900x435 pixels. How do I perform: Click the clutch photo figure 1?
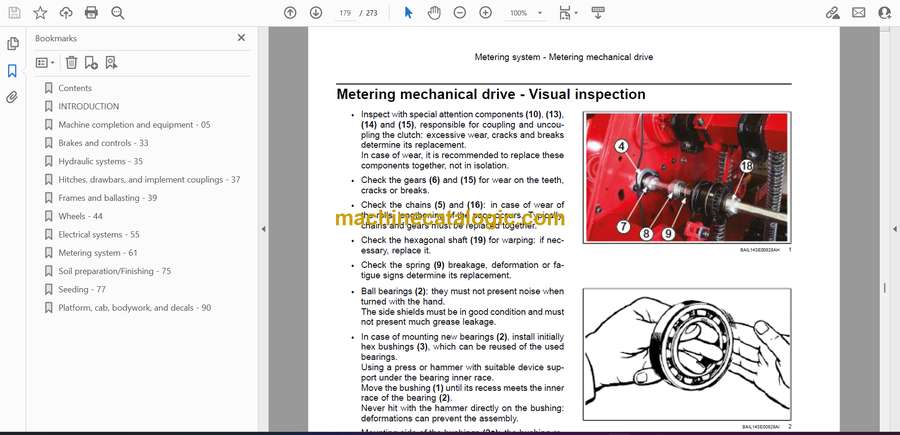(687, 177)
